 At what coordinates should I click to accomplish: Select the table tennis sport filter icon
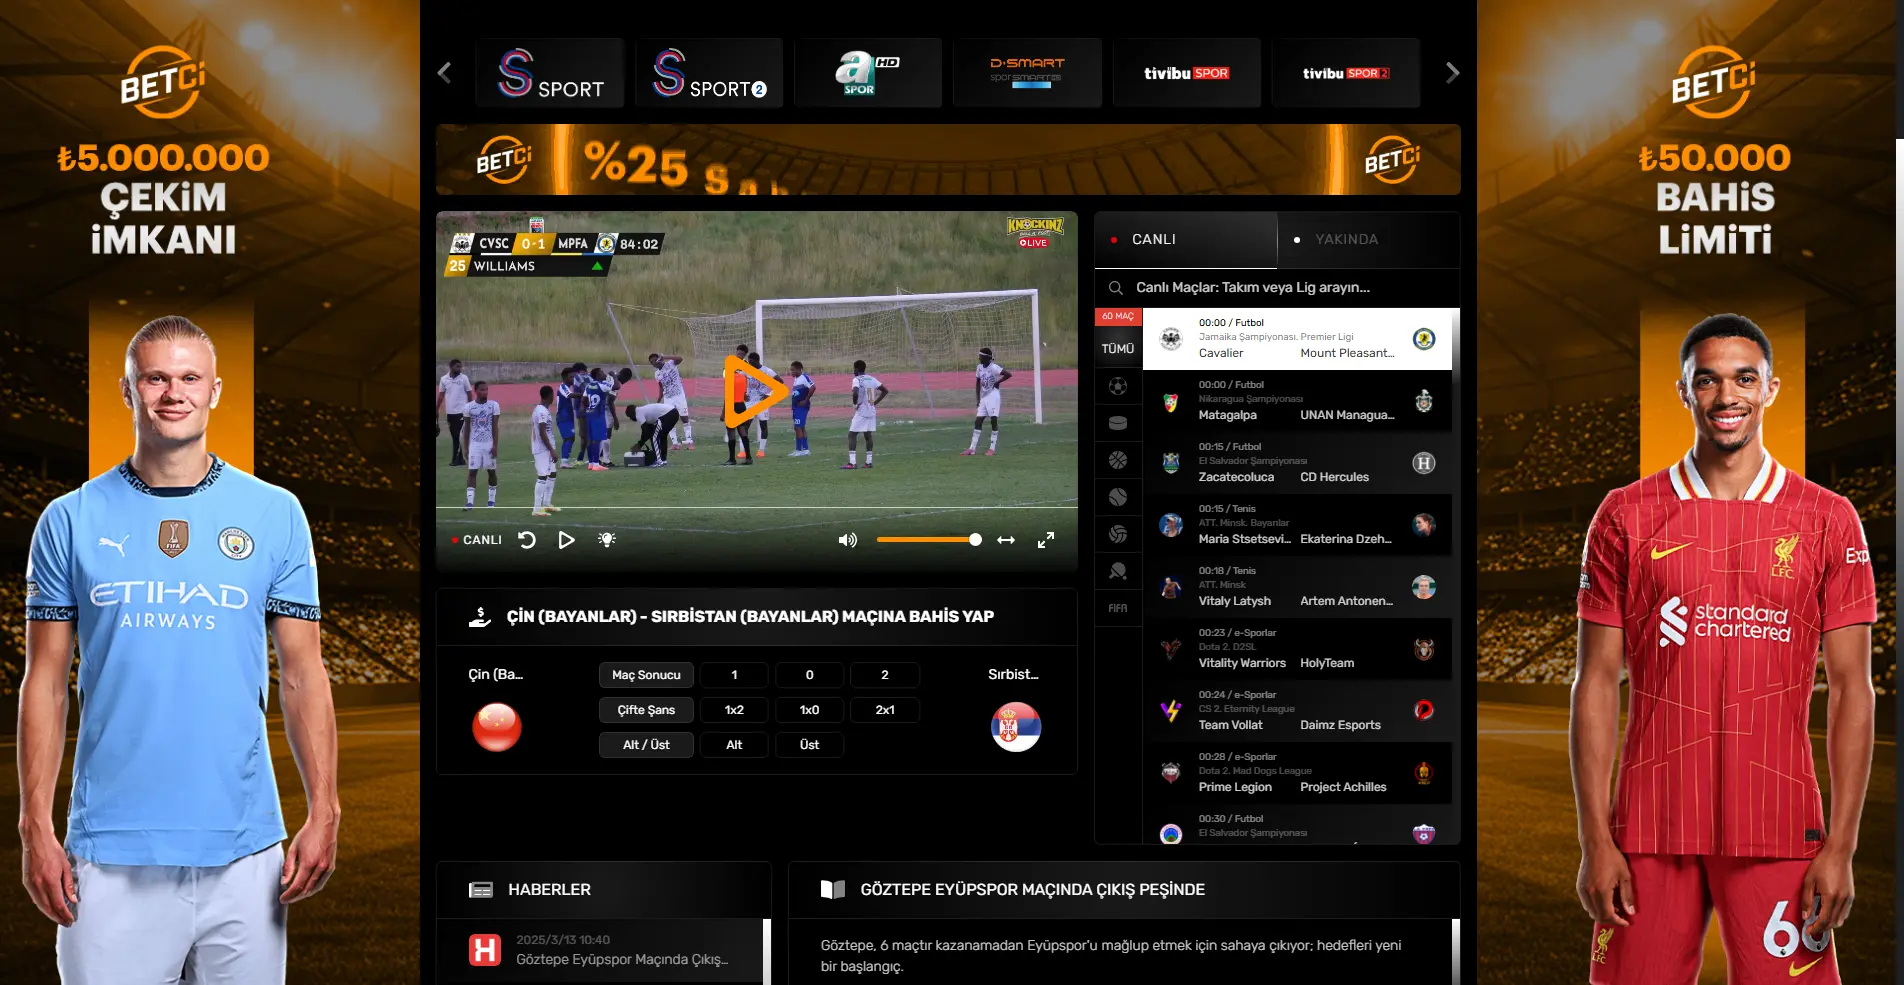[x=1118, y=571]
